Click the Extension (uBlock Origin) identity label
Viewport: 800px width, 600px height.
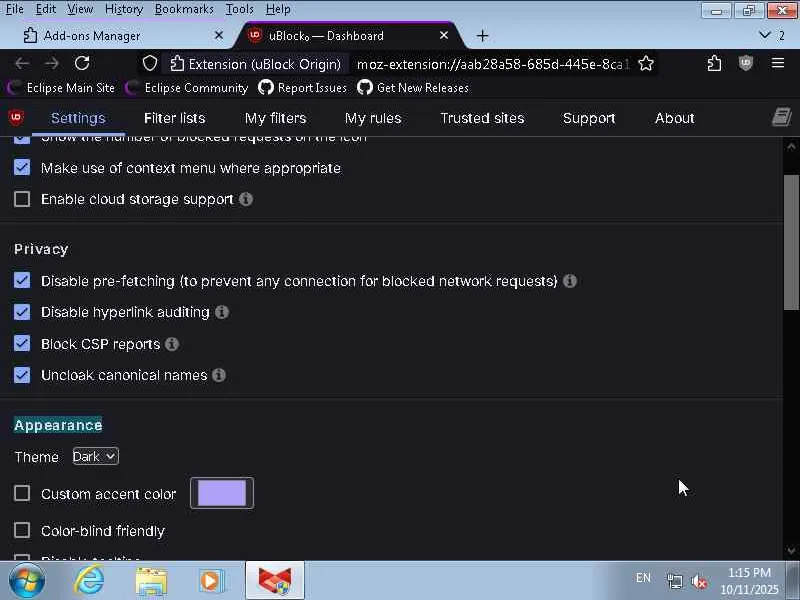[256, 64]
